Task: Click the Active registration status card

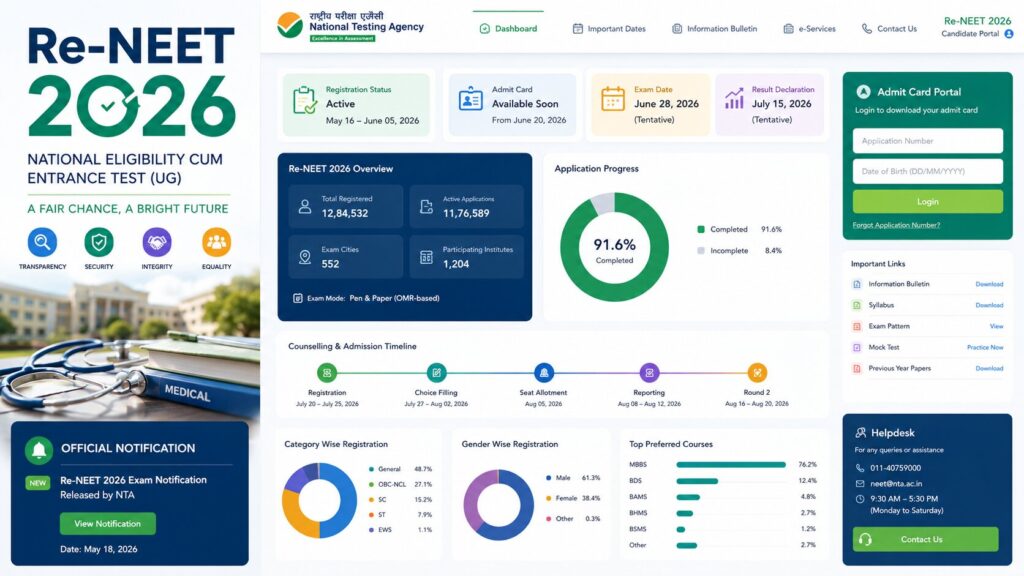Action: coord(356,104)
